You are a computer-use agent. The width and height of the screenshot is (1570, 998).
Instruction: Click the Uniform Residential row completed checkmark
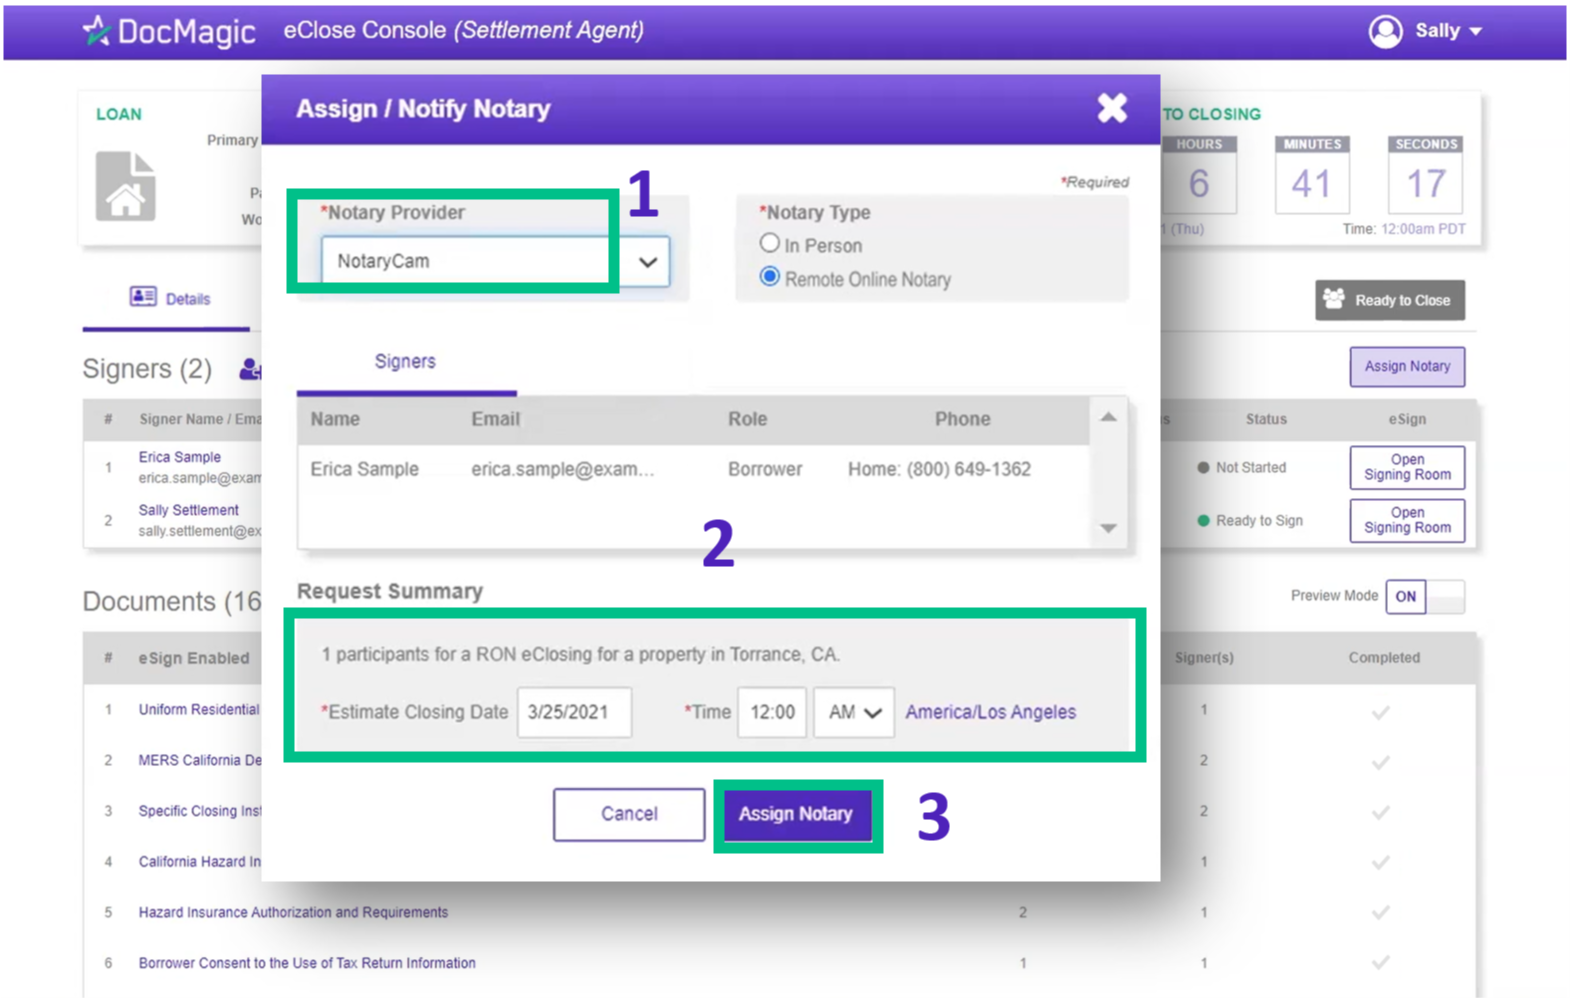(x=1381, y=712)
